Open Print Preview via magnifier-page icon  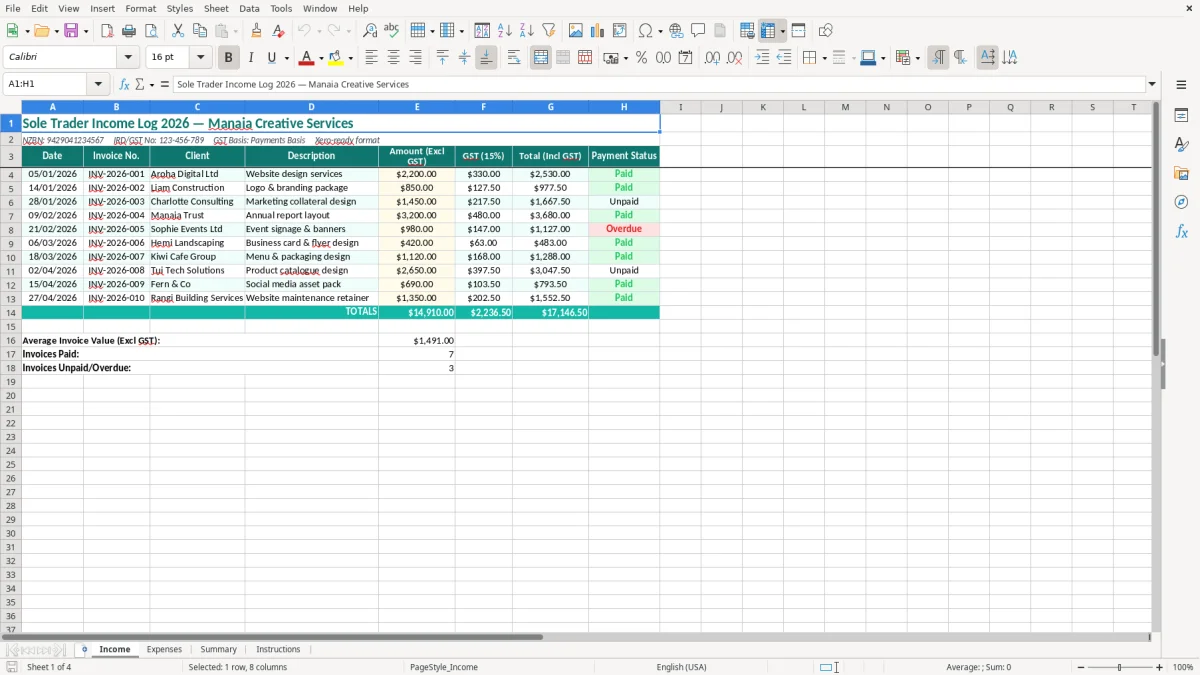click(x=151, y=31)
